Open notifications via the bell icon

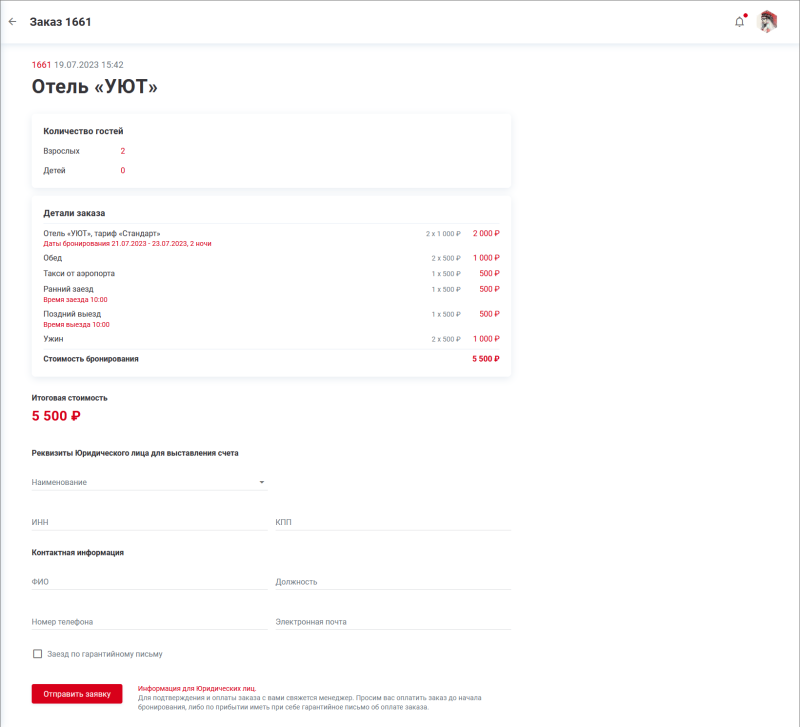[738, 21]
